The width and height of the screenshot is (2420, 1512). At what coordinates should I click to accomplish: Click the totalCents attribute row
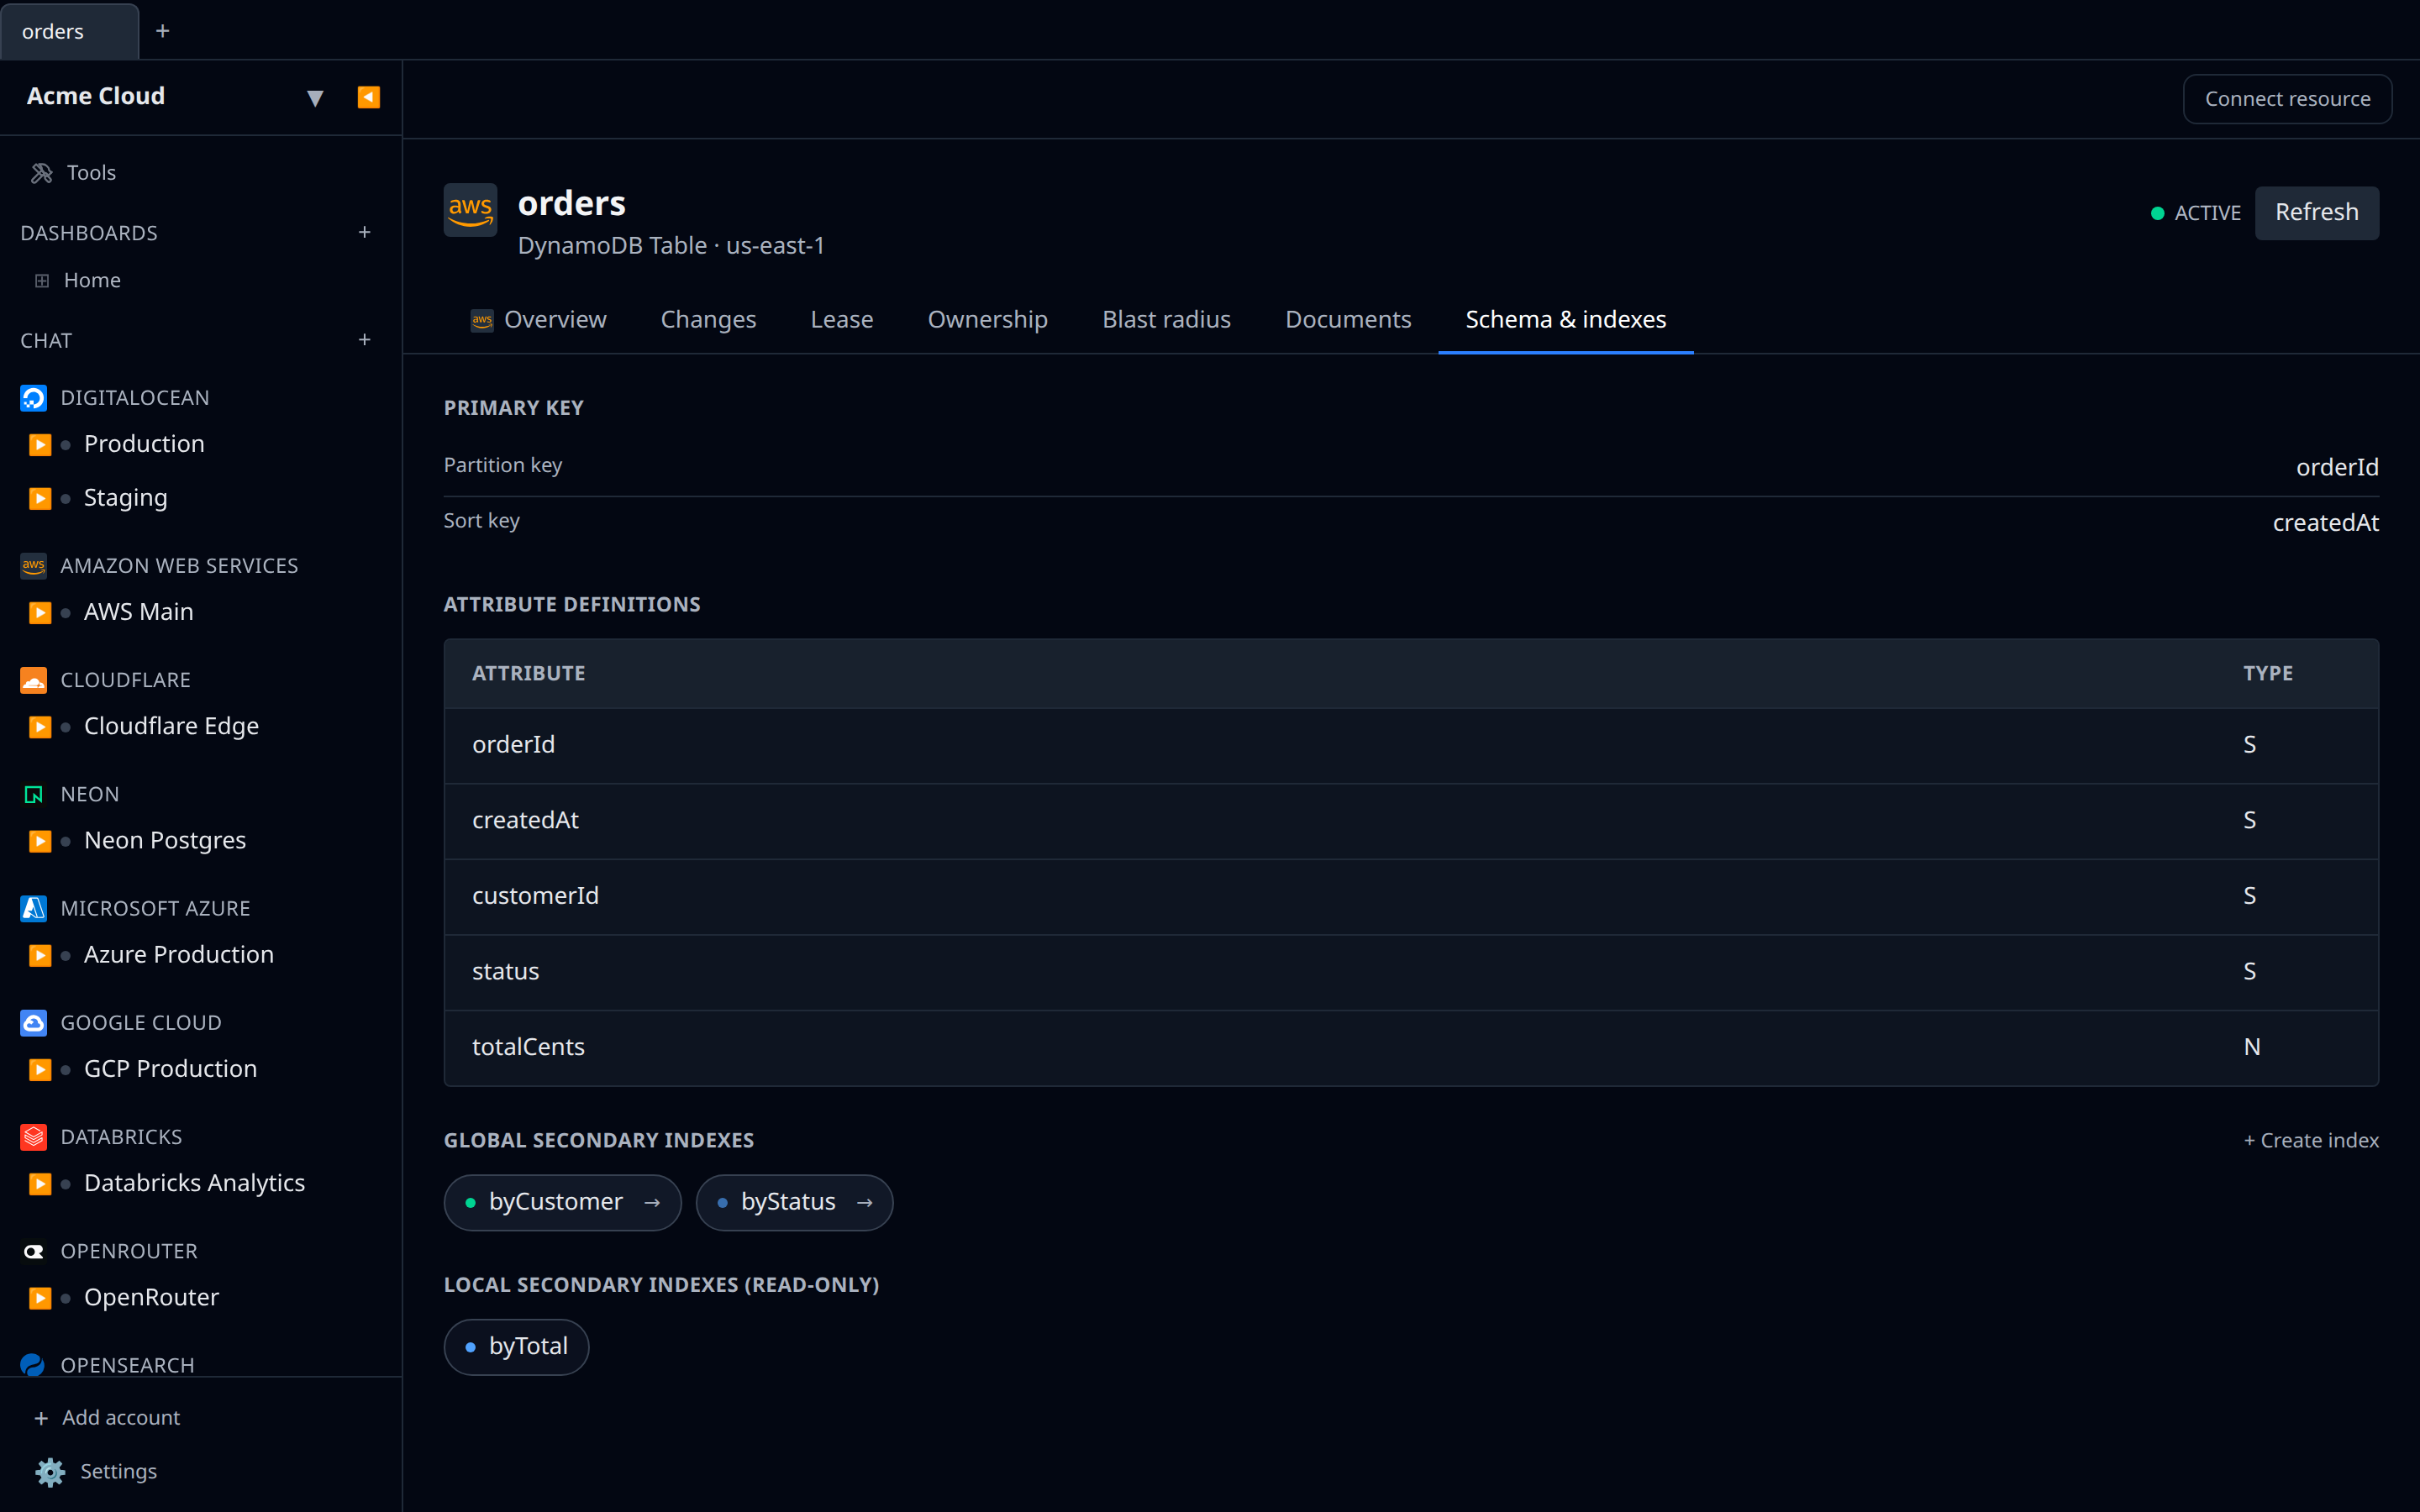click(x=1411, y=1048)
